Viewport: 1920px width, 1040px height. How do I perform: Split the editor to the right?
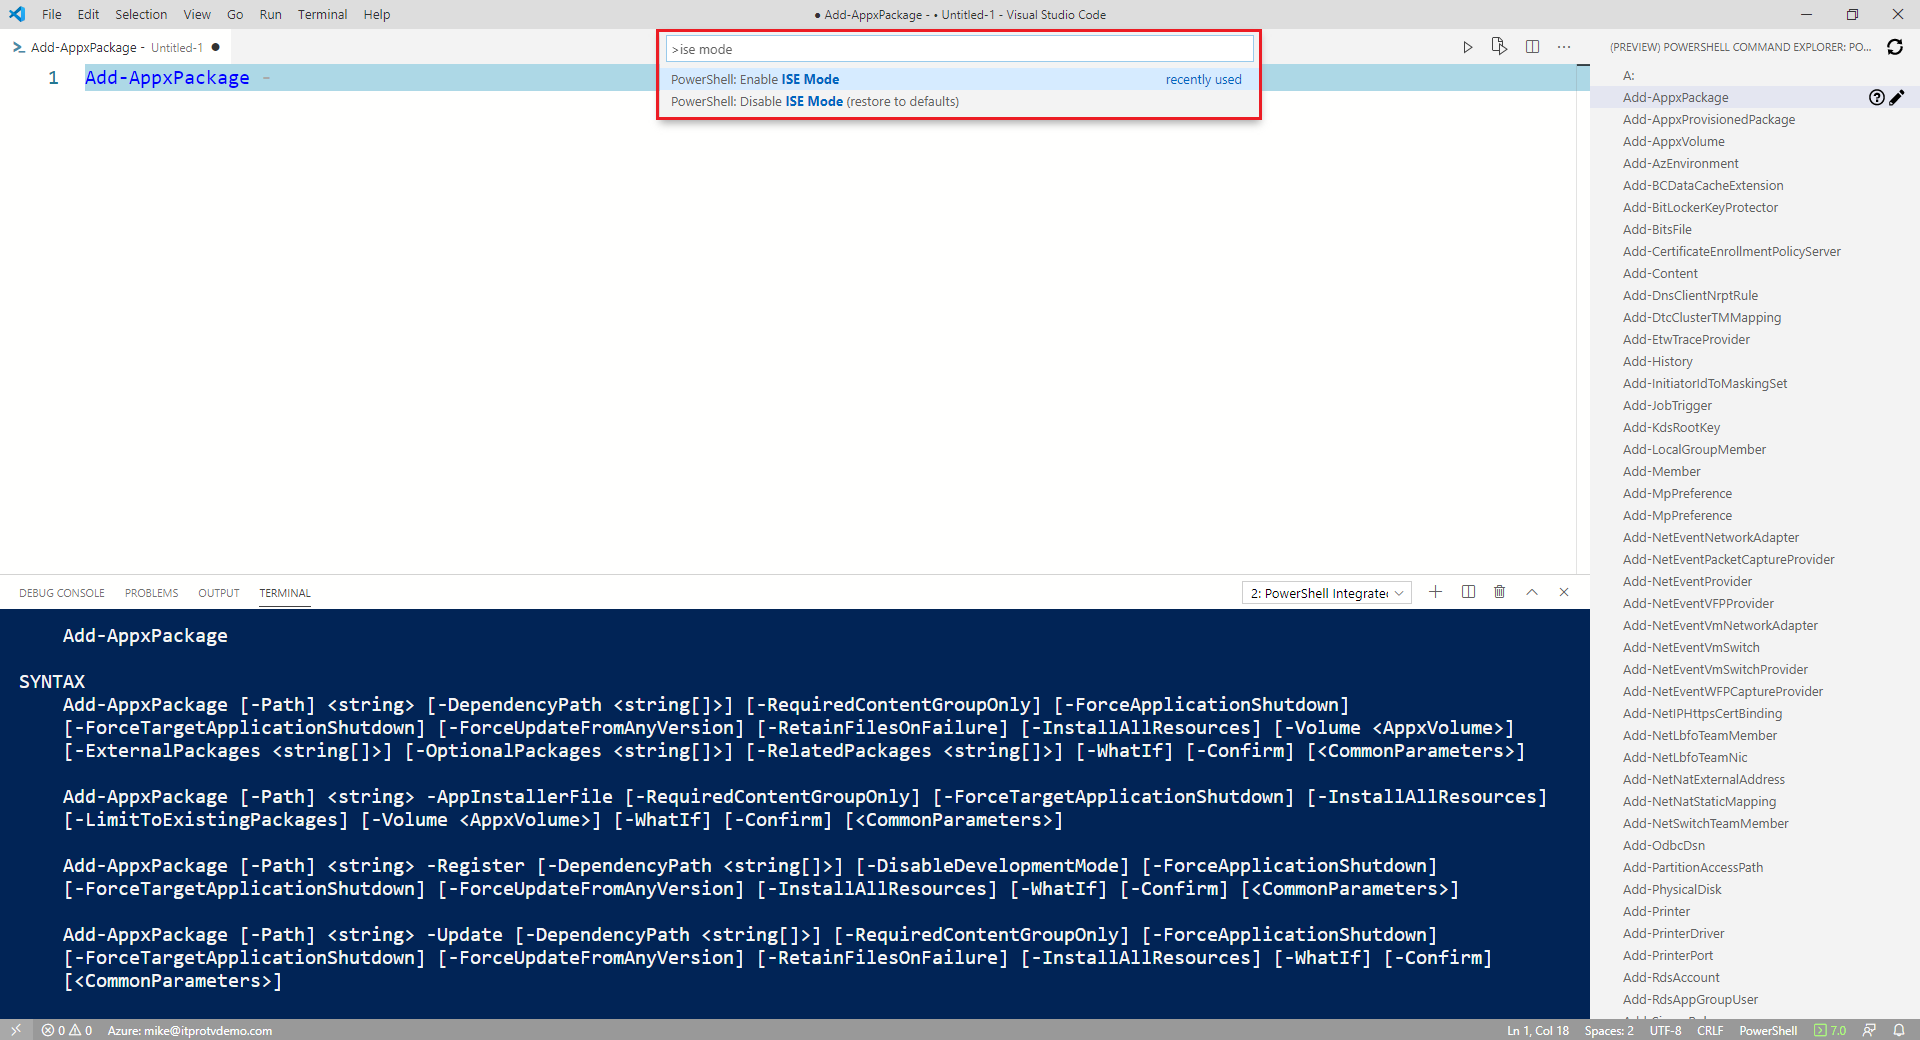(x=1532, y=47)
